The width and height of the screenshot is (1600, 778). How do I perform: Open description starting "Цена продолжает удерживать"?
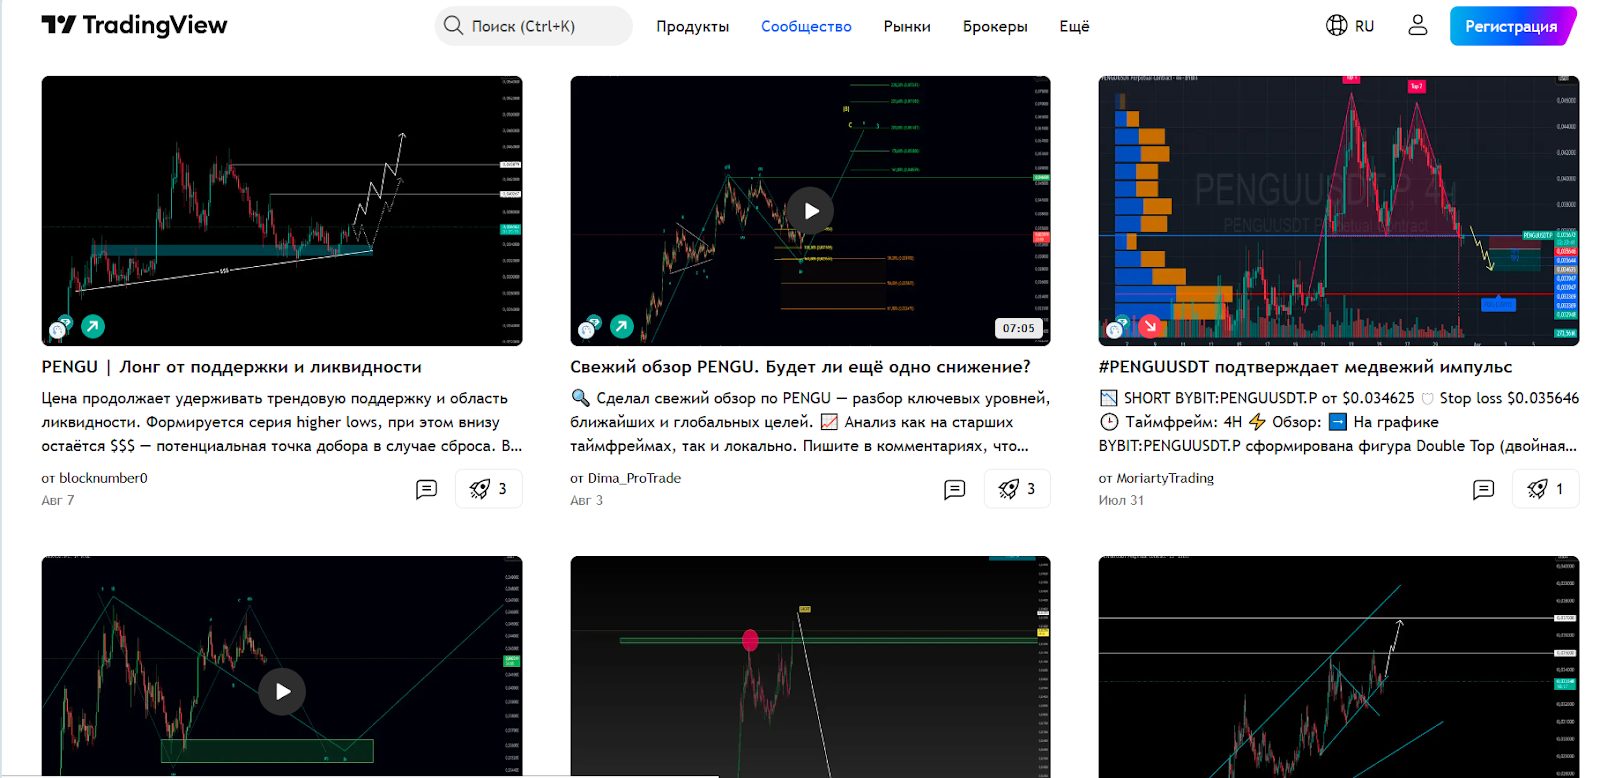[x=282, y=422]
